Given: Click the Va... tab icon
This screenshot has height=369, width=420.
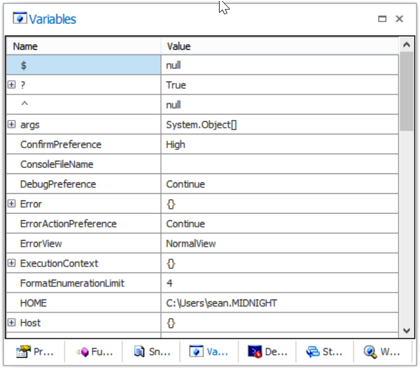Looking at the screenshot, I should pyautogui.click(x=196, y=352).
